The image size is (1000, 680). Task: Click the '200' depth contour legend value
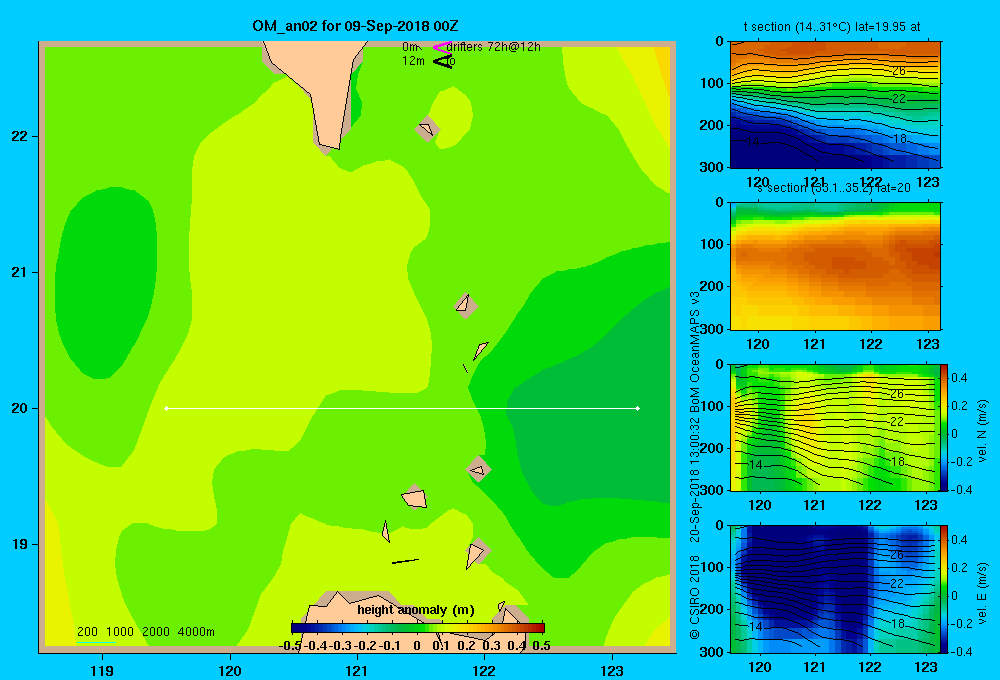point(87,632)
